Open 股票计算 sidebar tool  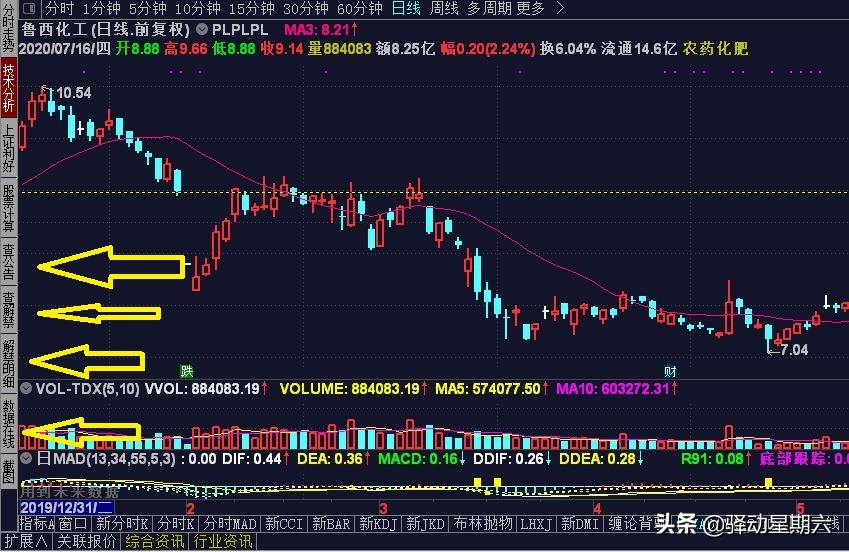click(8, 207)
